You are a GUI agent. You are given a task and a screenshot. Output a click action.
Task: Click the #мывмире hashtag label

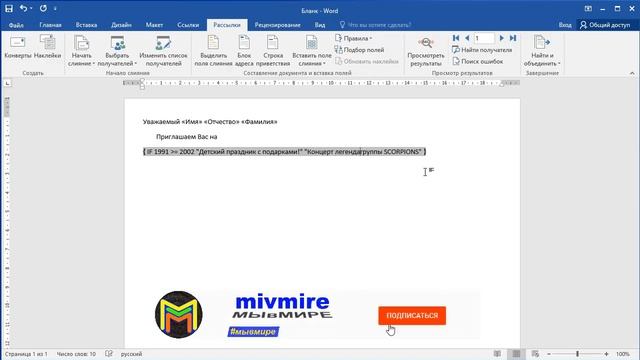(253, 332)
